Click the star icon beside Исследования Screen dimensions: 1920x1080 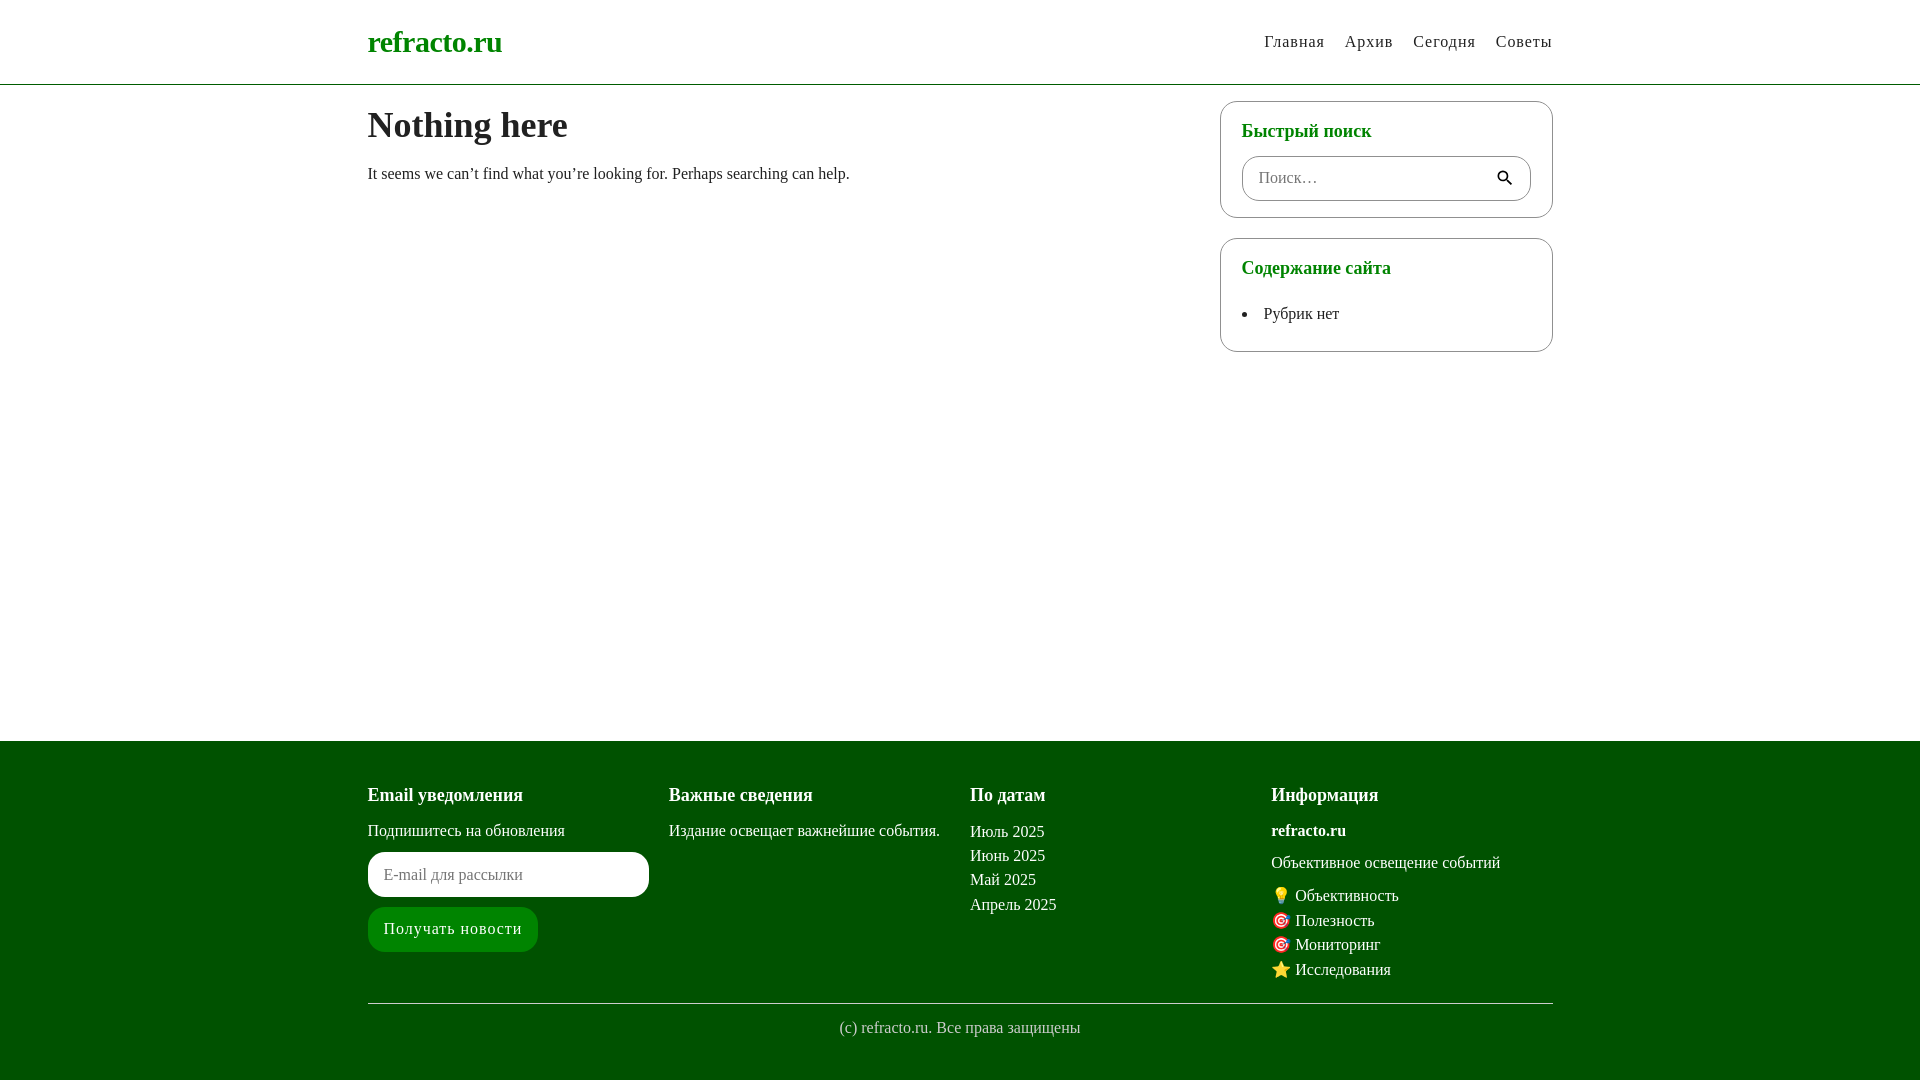point(1281,969)
